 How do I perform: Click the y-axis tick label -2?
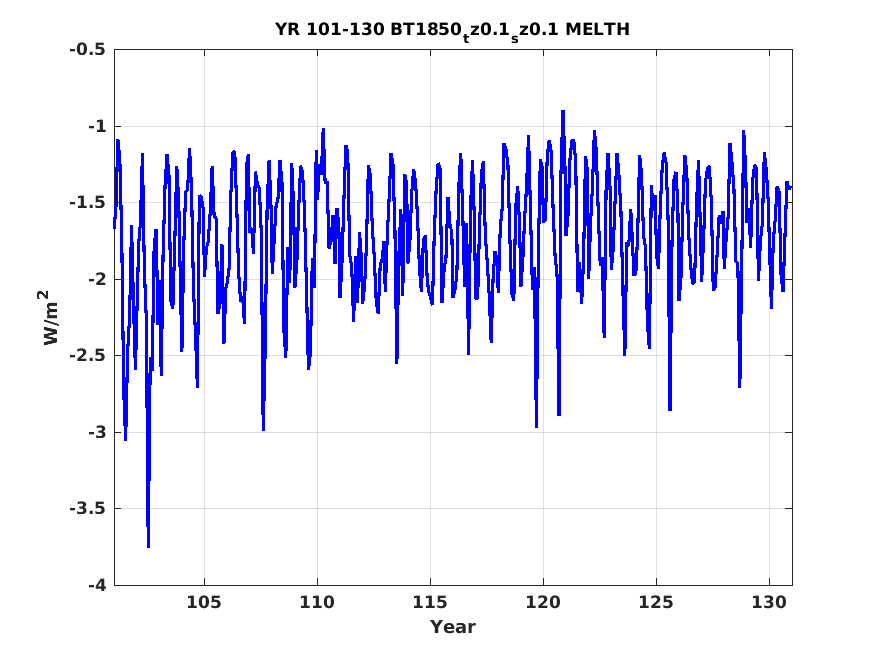(x=97, y=279)
